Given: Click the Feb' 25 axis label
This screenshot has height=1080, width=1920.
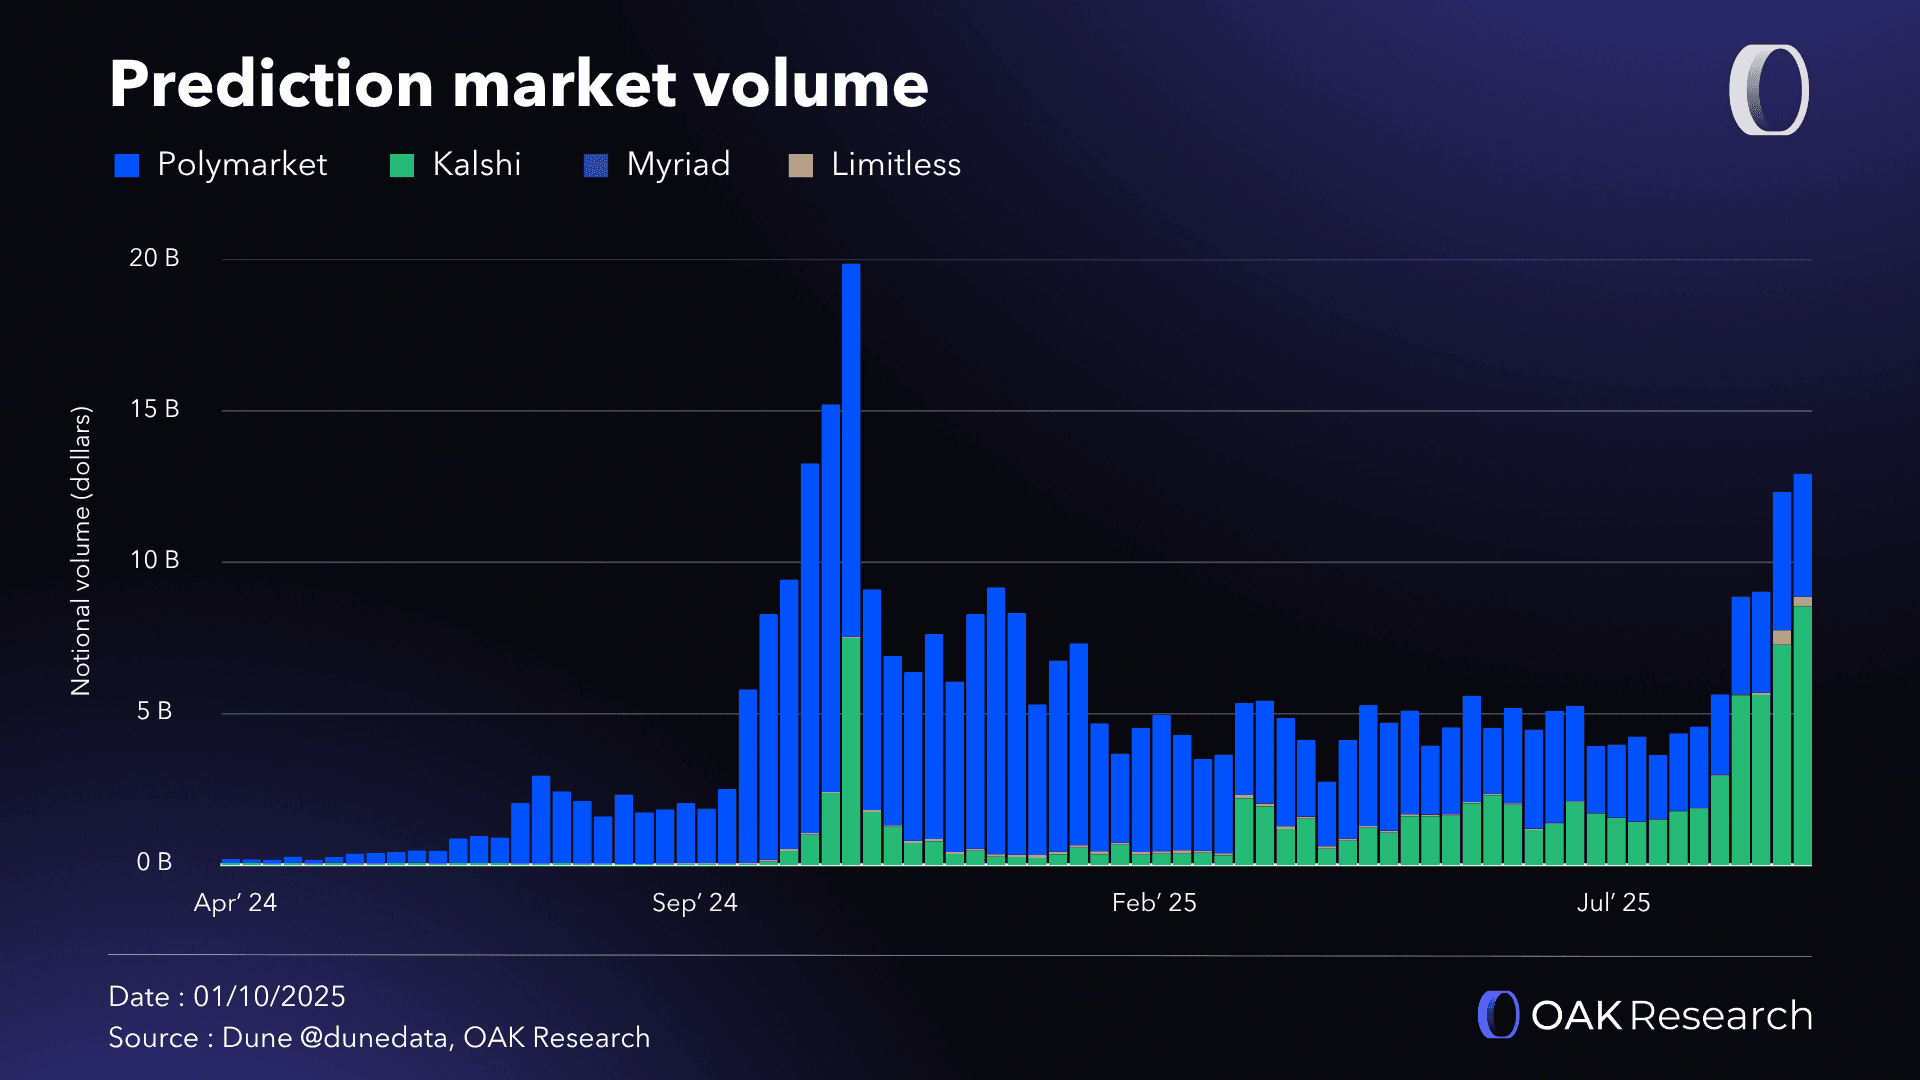Looking at the screenshot, I should (x=1155, y=903).
